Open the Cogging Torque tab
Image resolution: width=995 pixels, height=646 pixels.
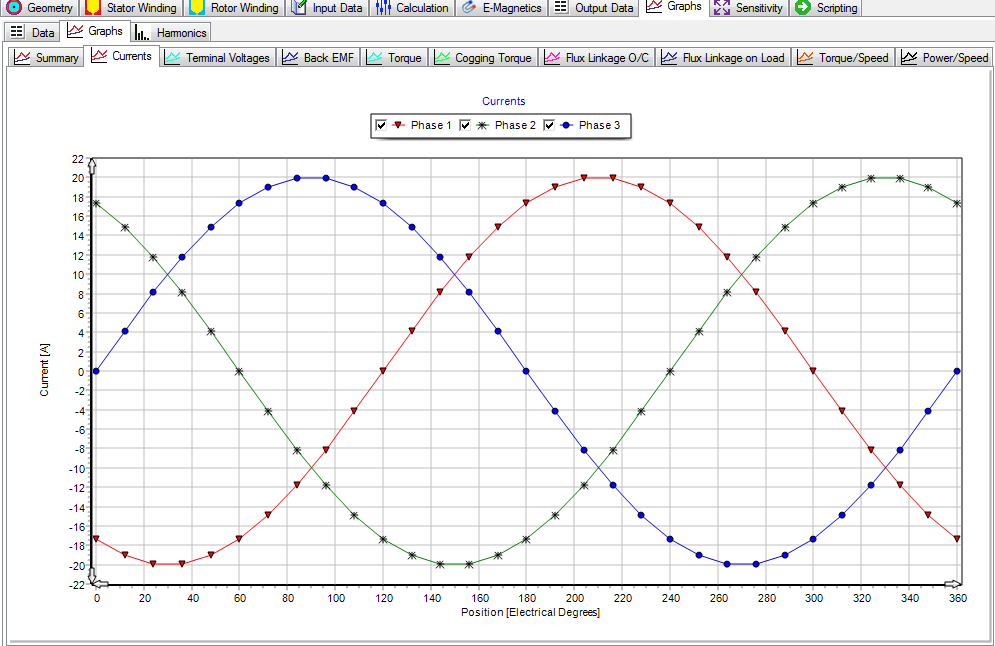click(x=483, y=58)
